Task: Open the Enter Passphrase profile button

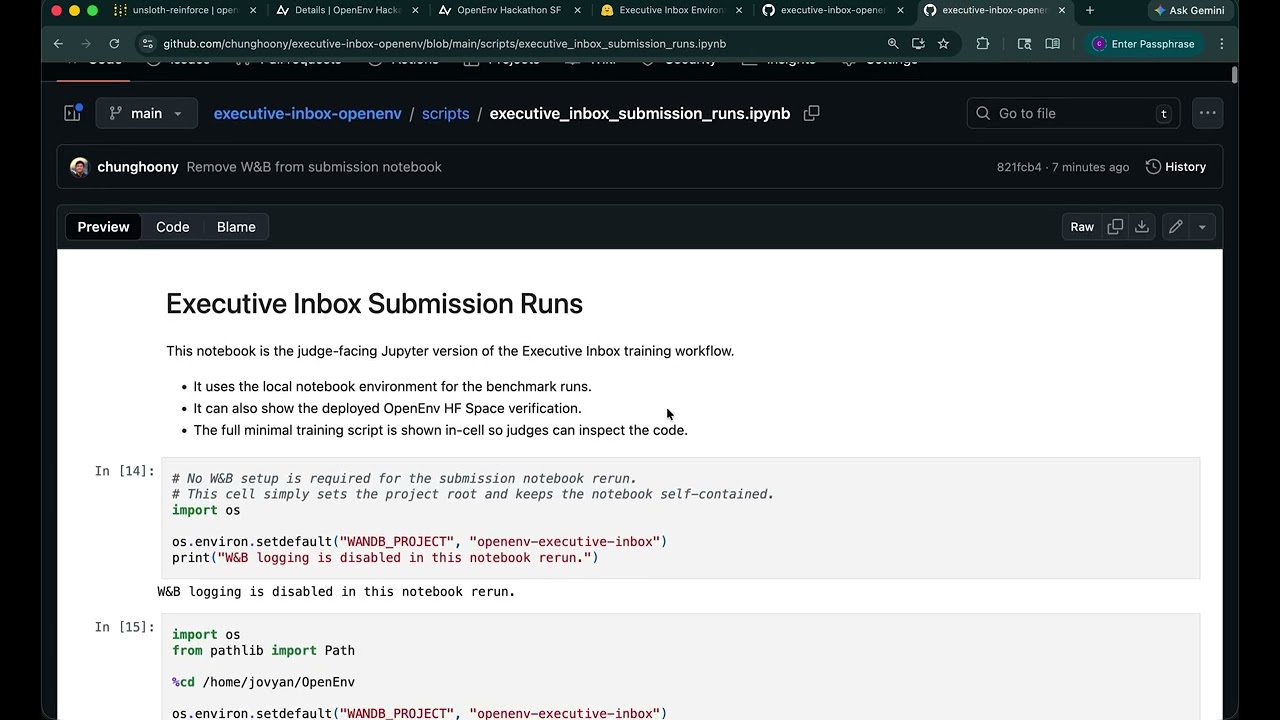Action: coord(1143,44)
